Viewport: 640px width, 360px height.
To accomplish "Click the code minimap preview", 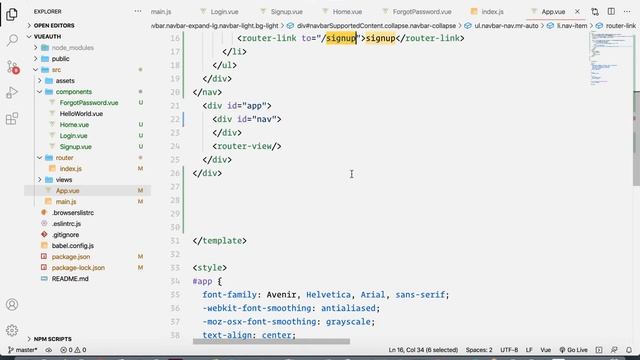I will click(x=611, y=59).
